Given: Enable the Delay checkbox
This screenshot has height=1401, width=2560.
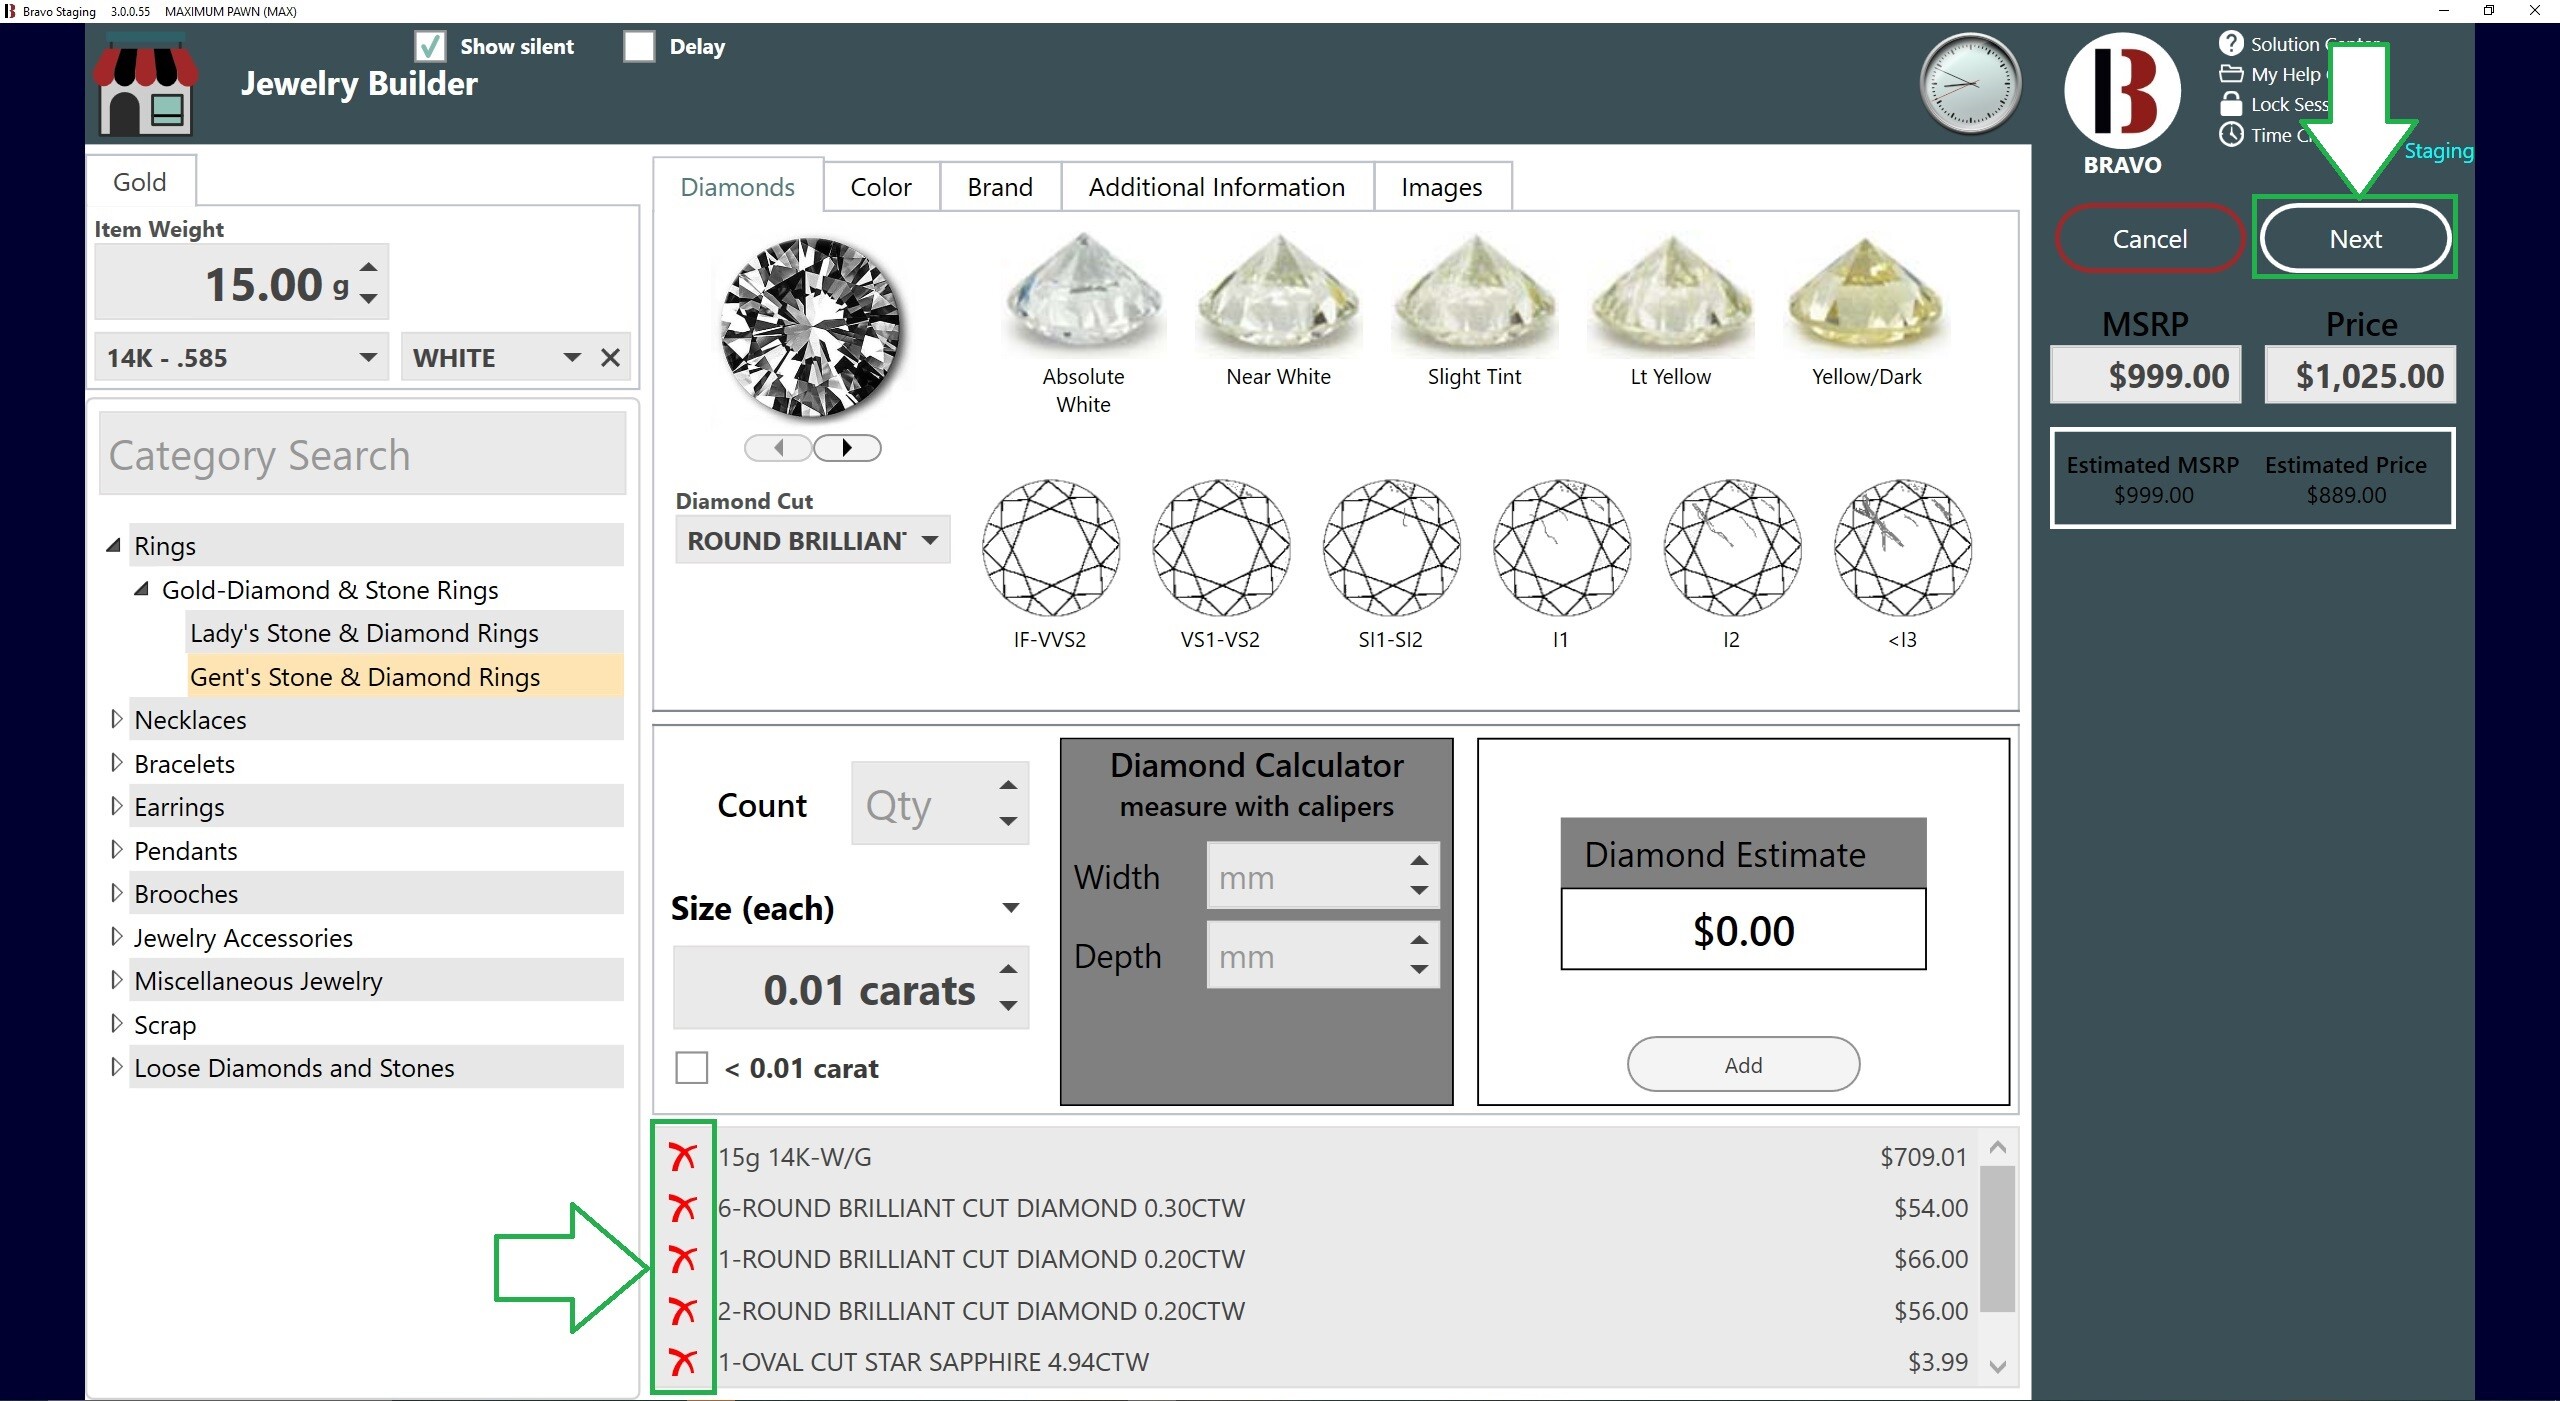Looking at the screenshot, I should click(x=639, y=46).
